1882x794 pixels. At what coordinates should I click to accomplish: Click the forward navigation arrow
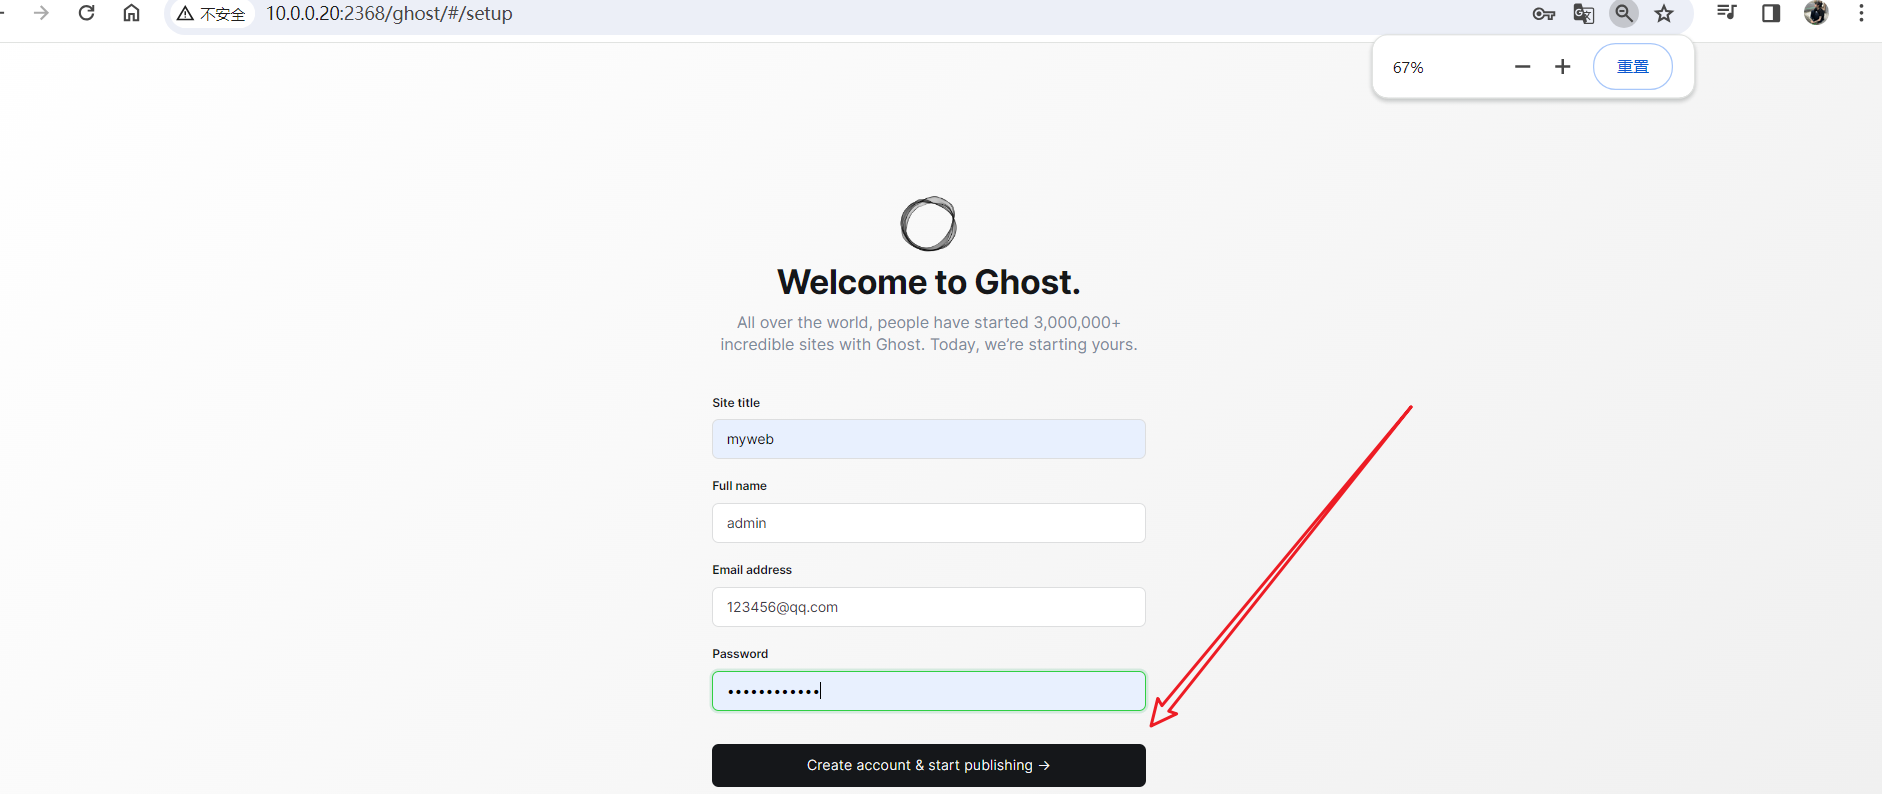(41, 13)
